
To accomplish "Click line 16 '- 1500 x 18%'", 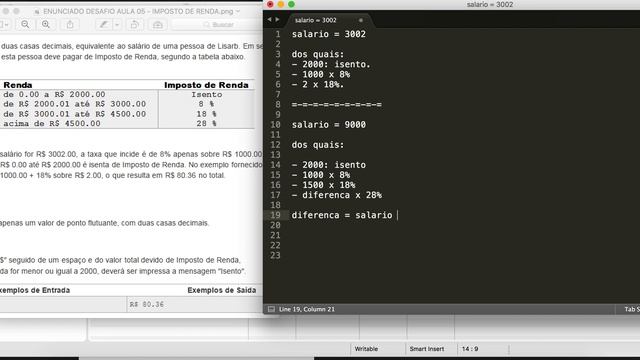I will tap(323, 185).
